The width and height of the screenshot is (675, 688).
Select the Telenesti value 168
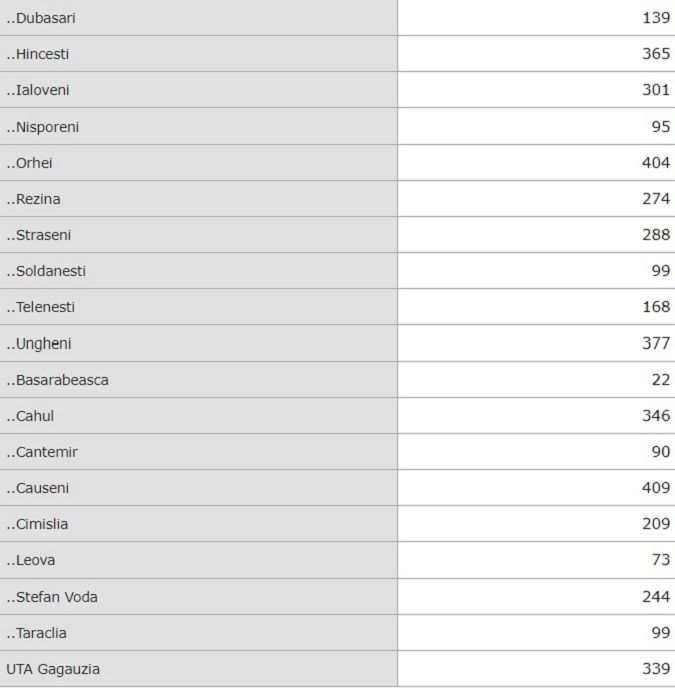point(656,307)
